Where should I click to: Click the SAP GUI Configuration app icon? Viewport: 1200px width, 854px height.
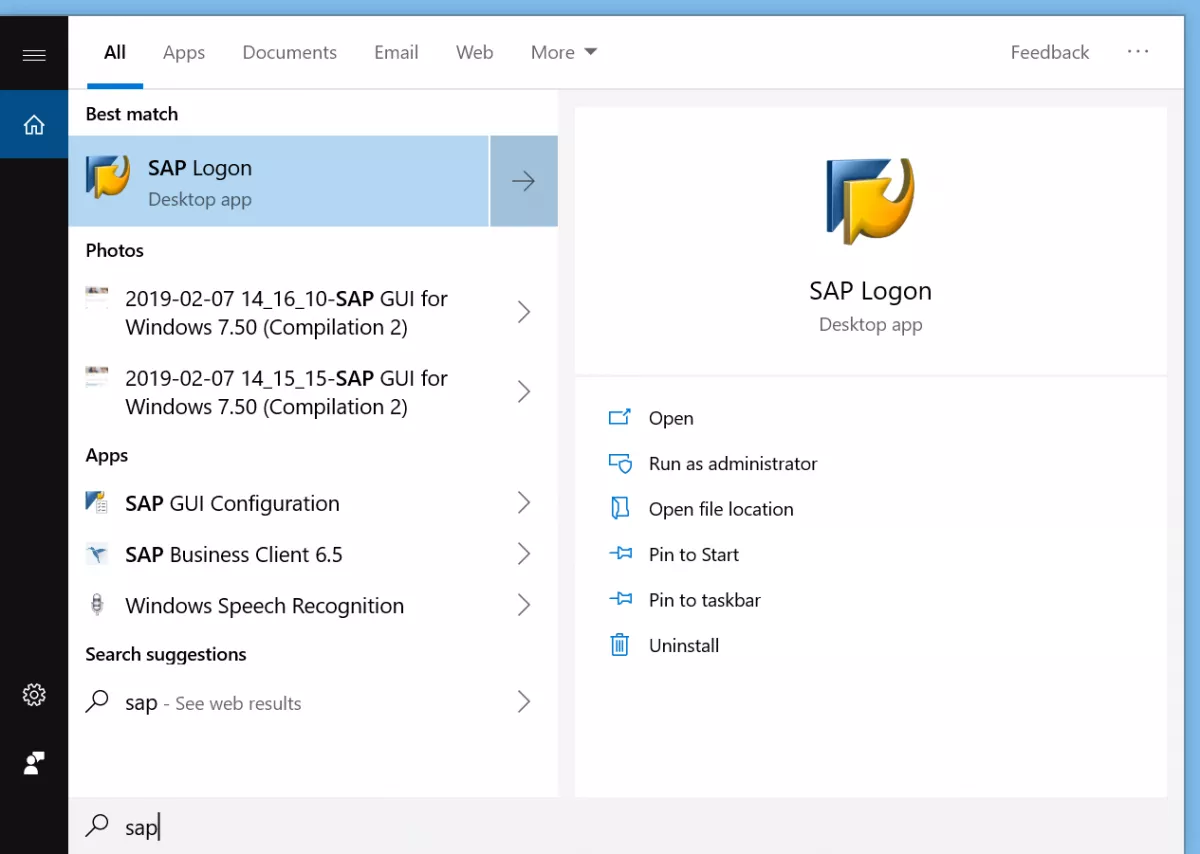coord(97,502)
